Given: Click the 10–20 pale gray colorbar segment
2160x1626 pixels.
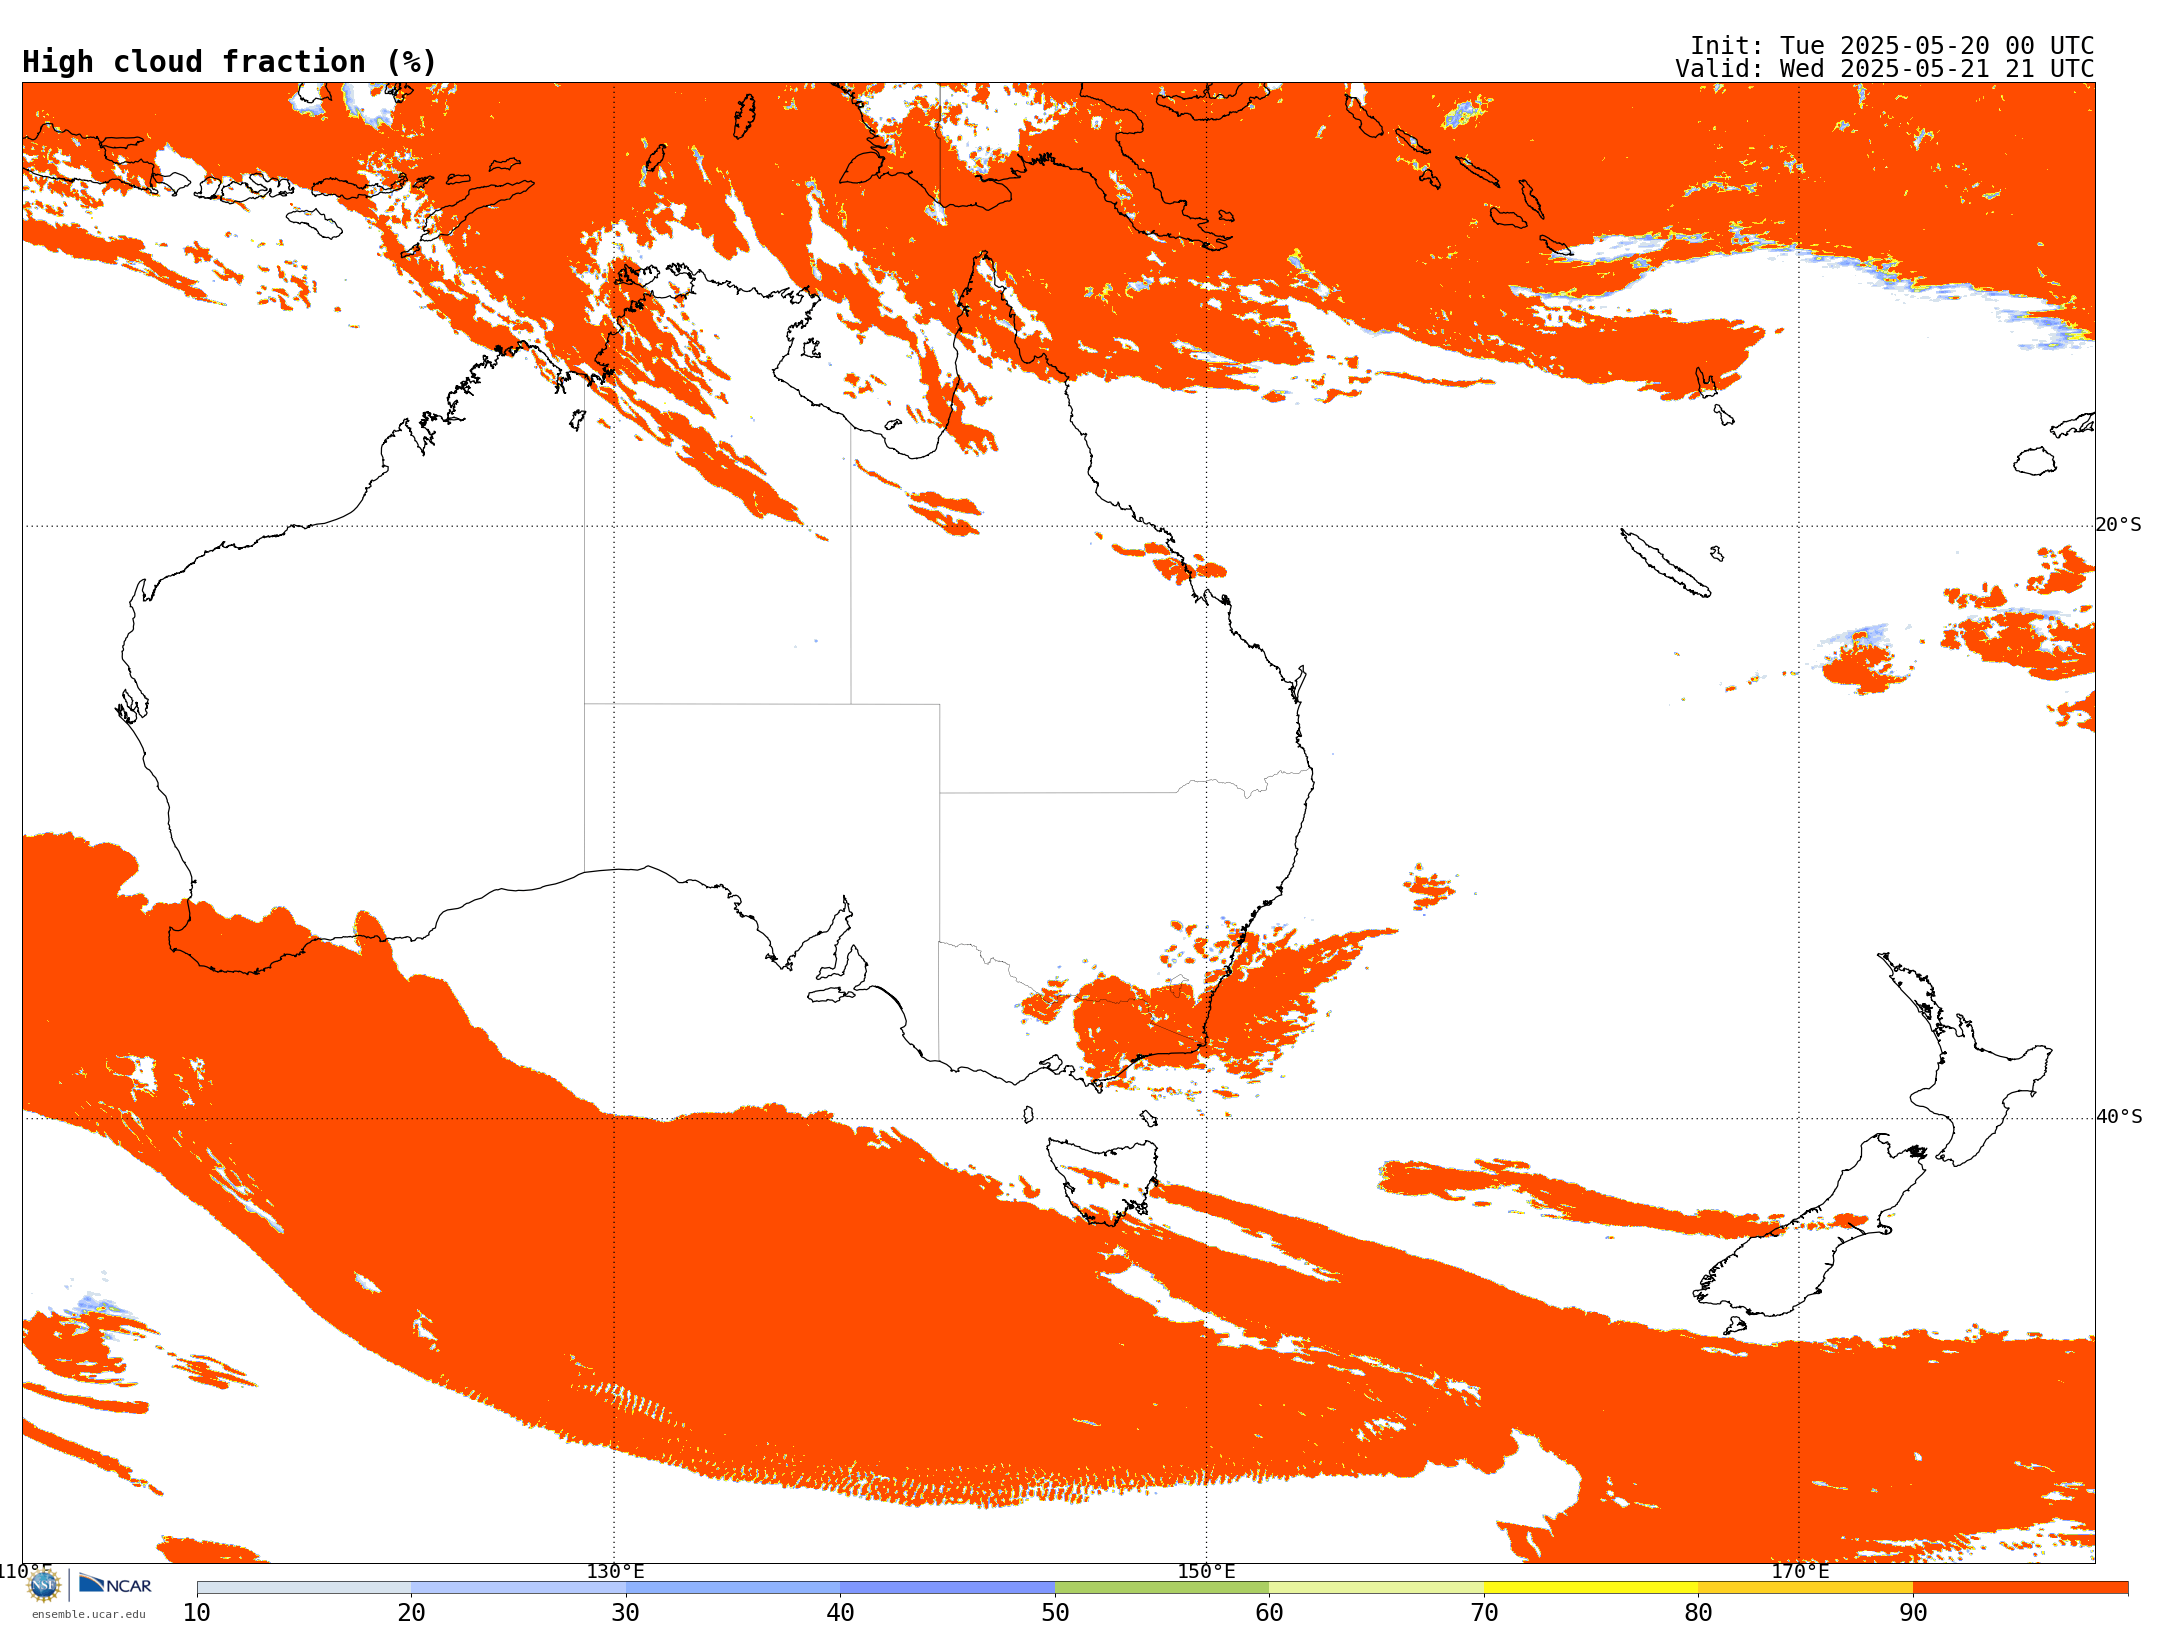Looking at the screenshot, I should click(304, 1588).
